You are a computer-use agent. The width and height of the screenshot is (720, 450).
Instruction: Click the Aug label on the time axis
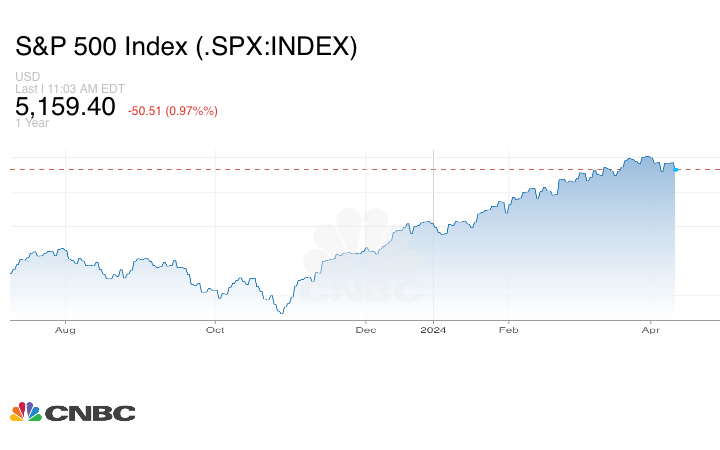click(65, 329)
